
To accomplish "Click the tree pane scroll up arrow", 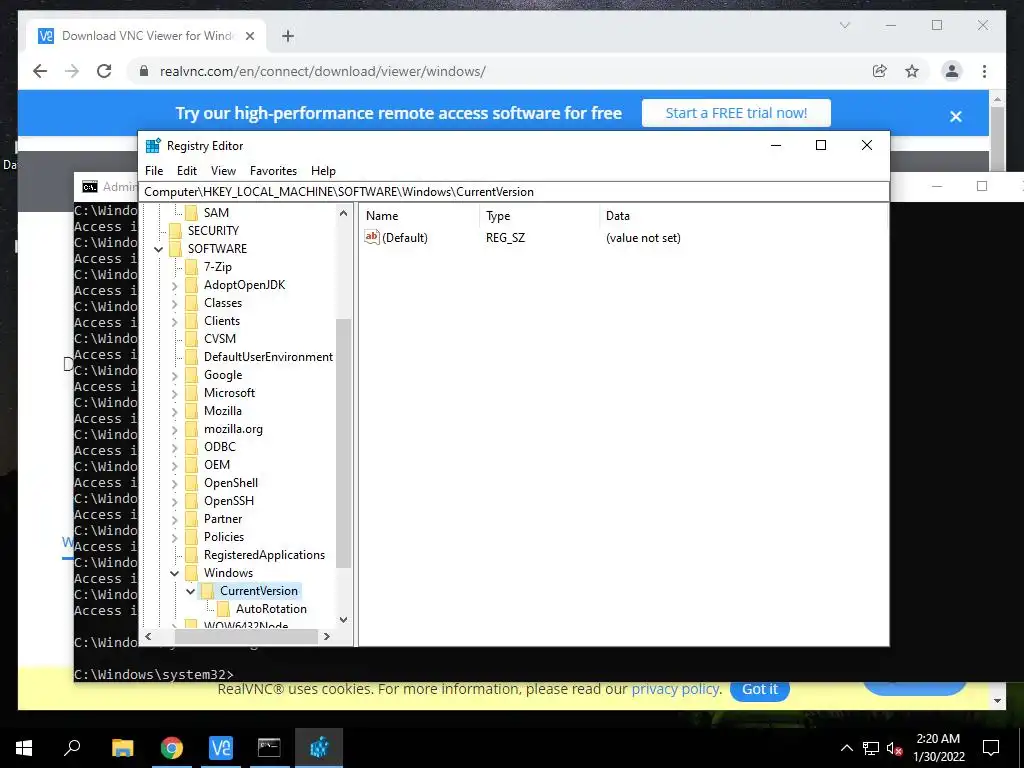I will 344,213.
